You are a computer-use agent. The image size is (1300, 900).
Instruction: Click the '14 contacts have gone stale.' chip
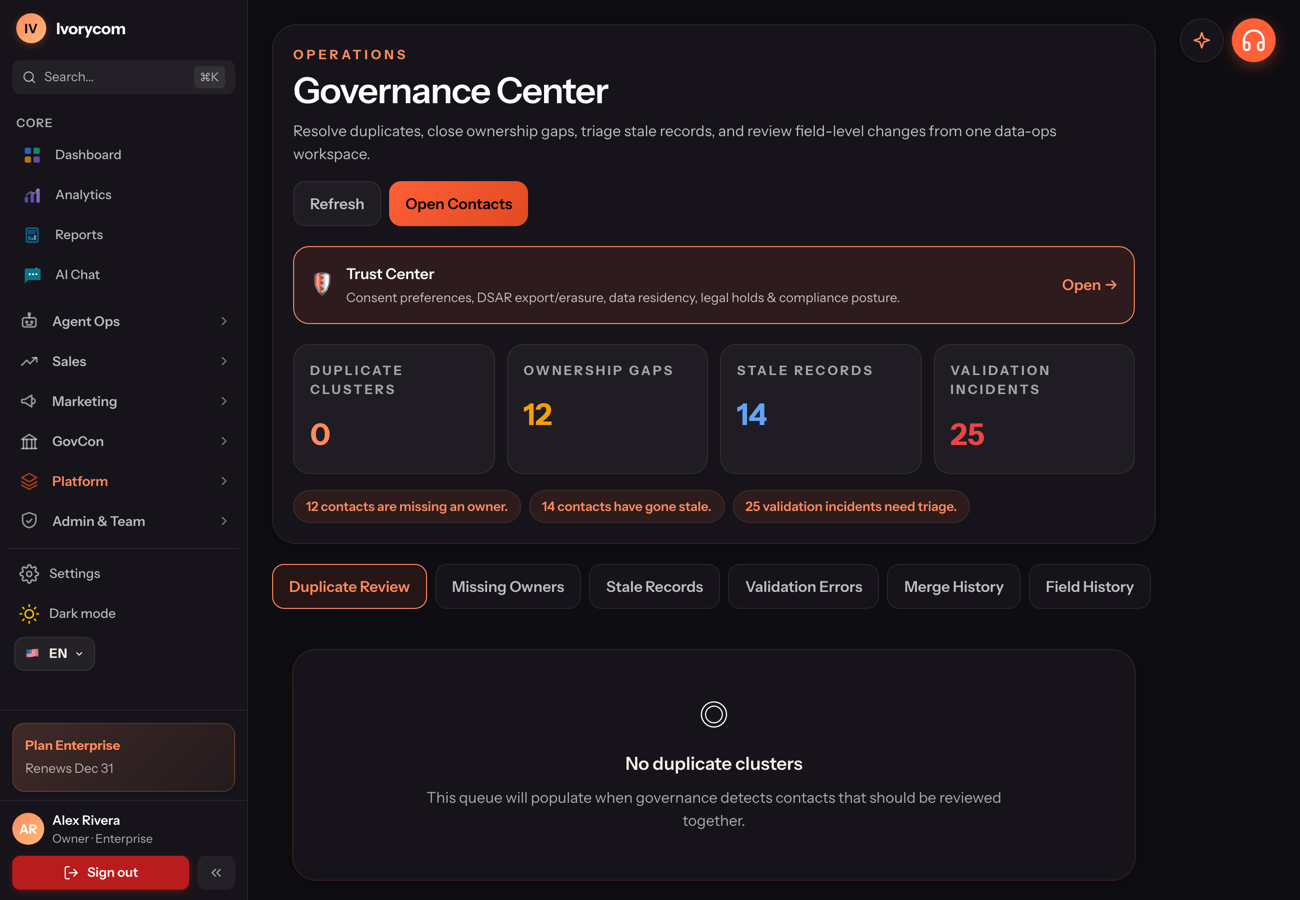627,507
